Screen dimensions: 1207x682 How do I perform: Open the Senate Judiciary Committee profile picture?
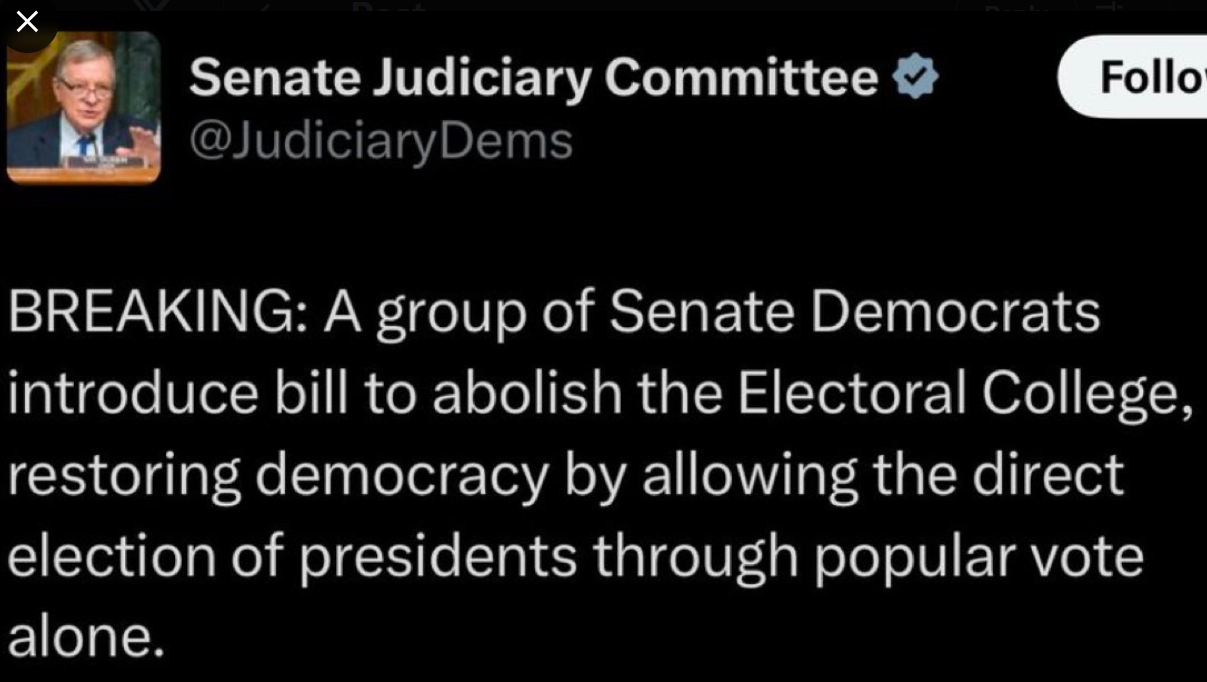83,108
